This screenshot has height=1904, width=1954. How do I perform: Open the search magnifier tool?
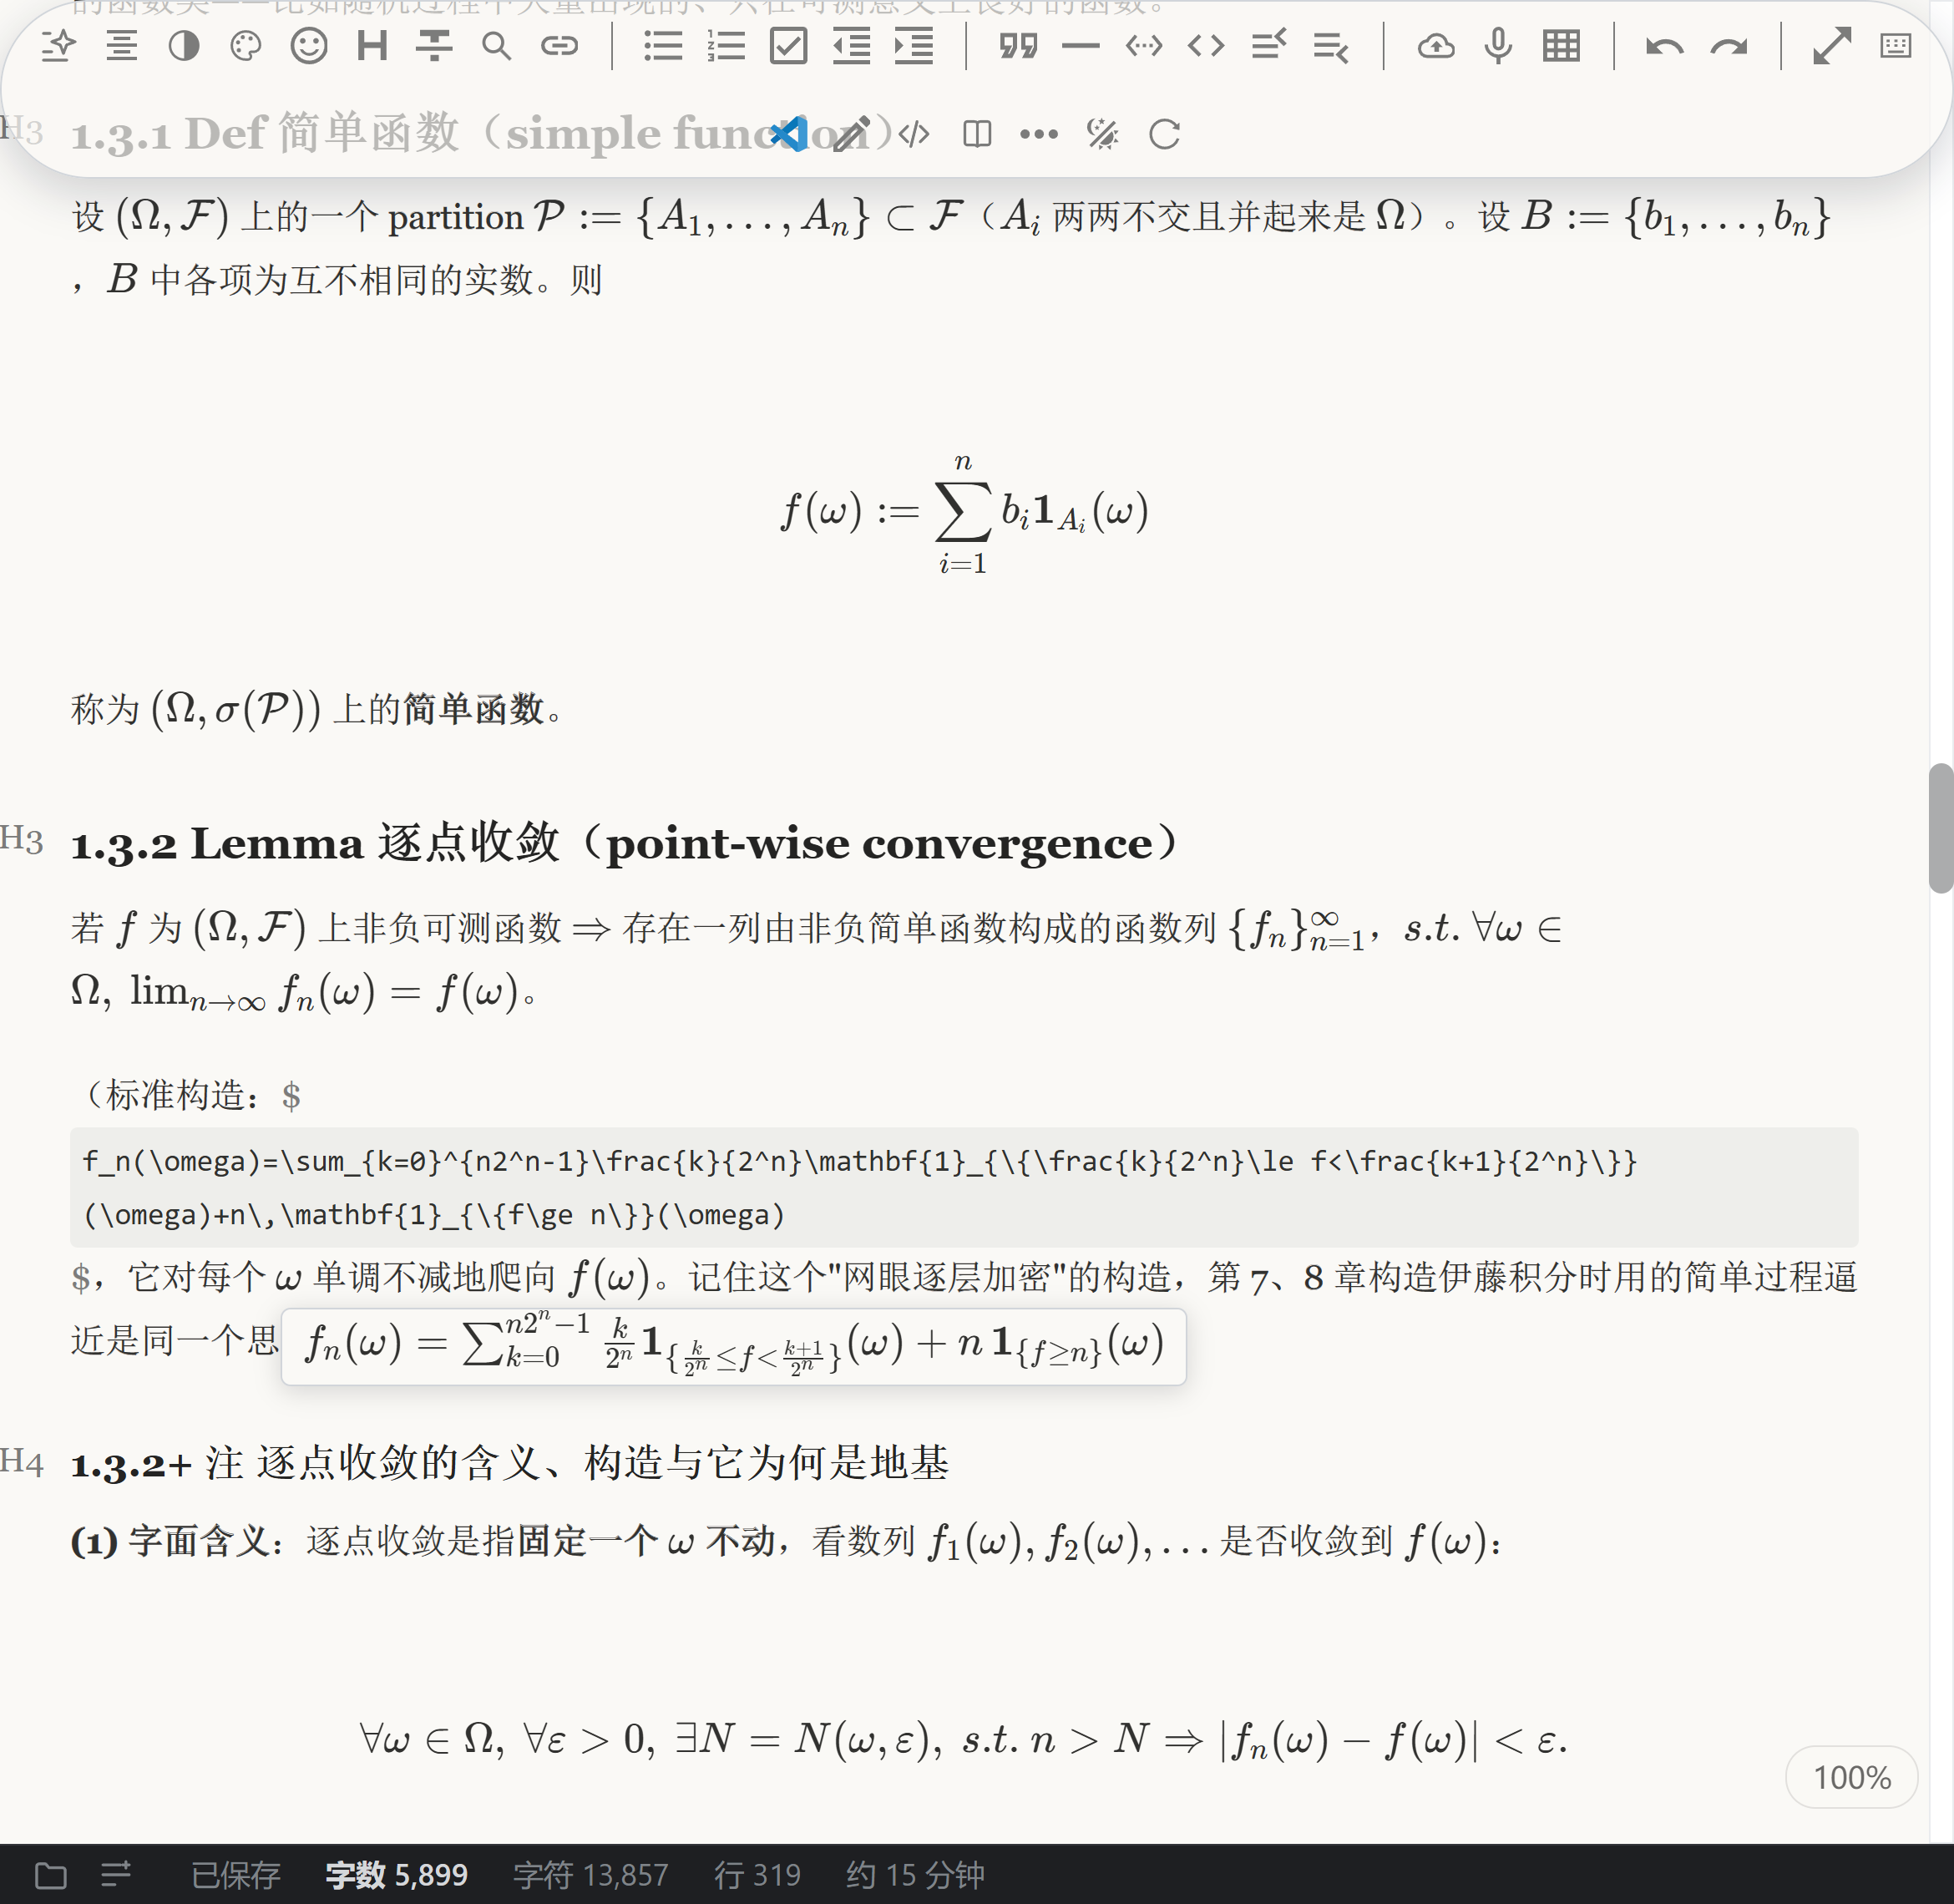496,46
